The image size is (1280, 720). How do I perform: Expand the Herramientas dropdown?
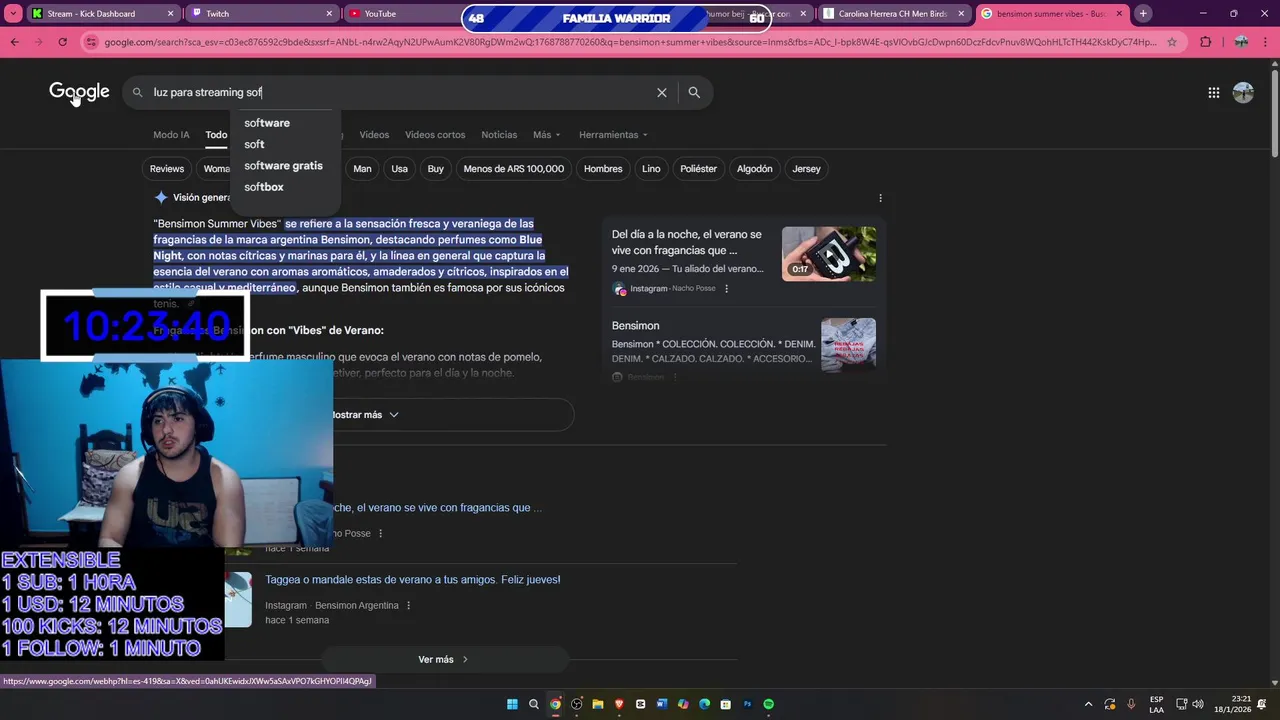[x=613, y=135]
